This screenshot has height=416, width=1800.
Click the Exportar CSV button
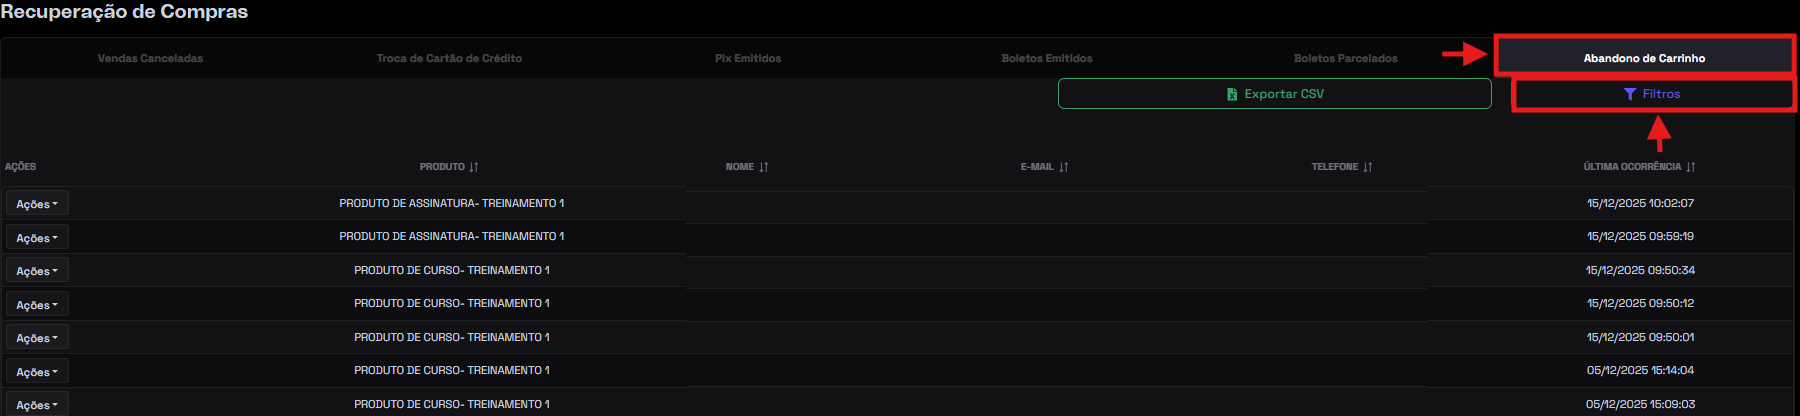tap(1275, 94)
